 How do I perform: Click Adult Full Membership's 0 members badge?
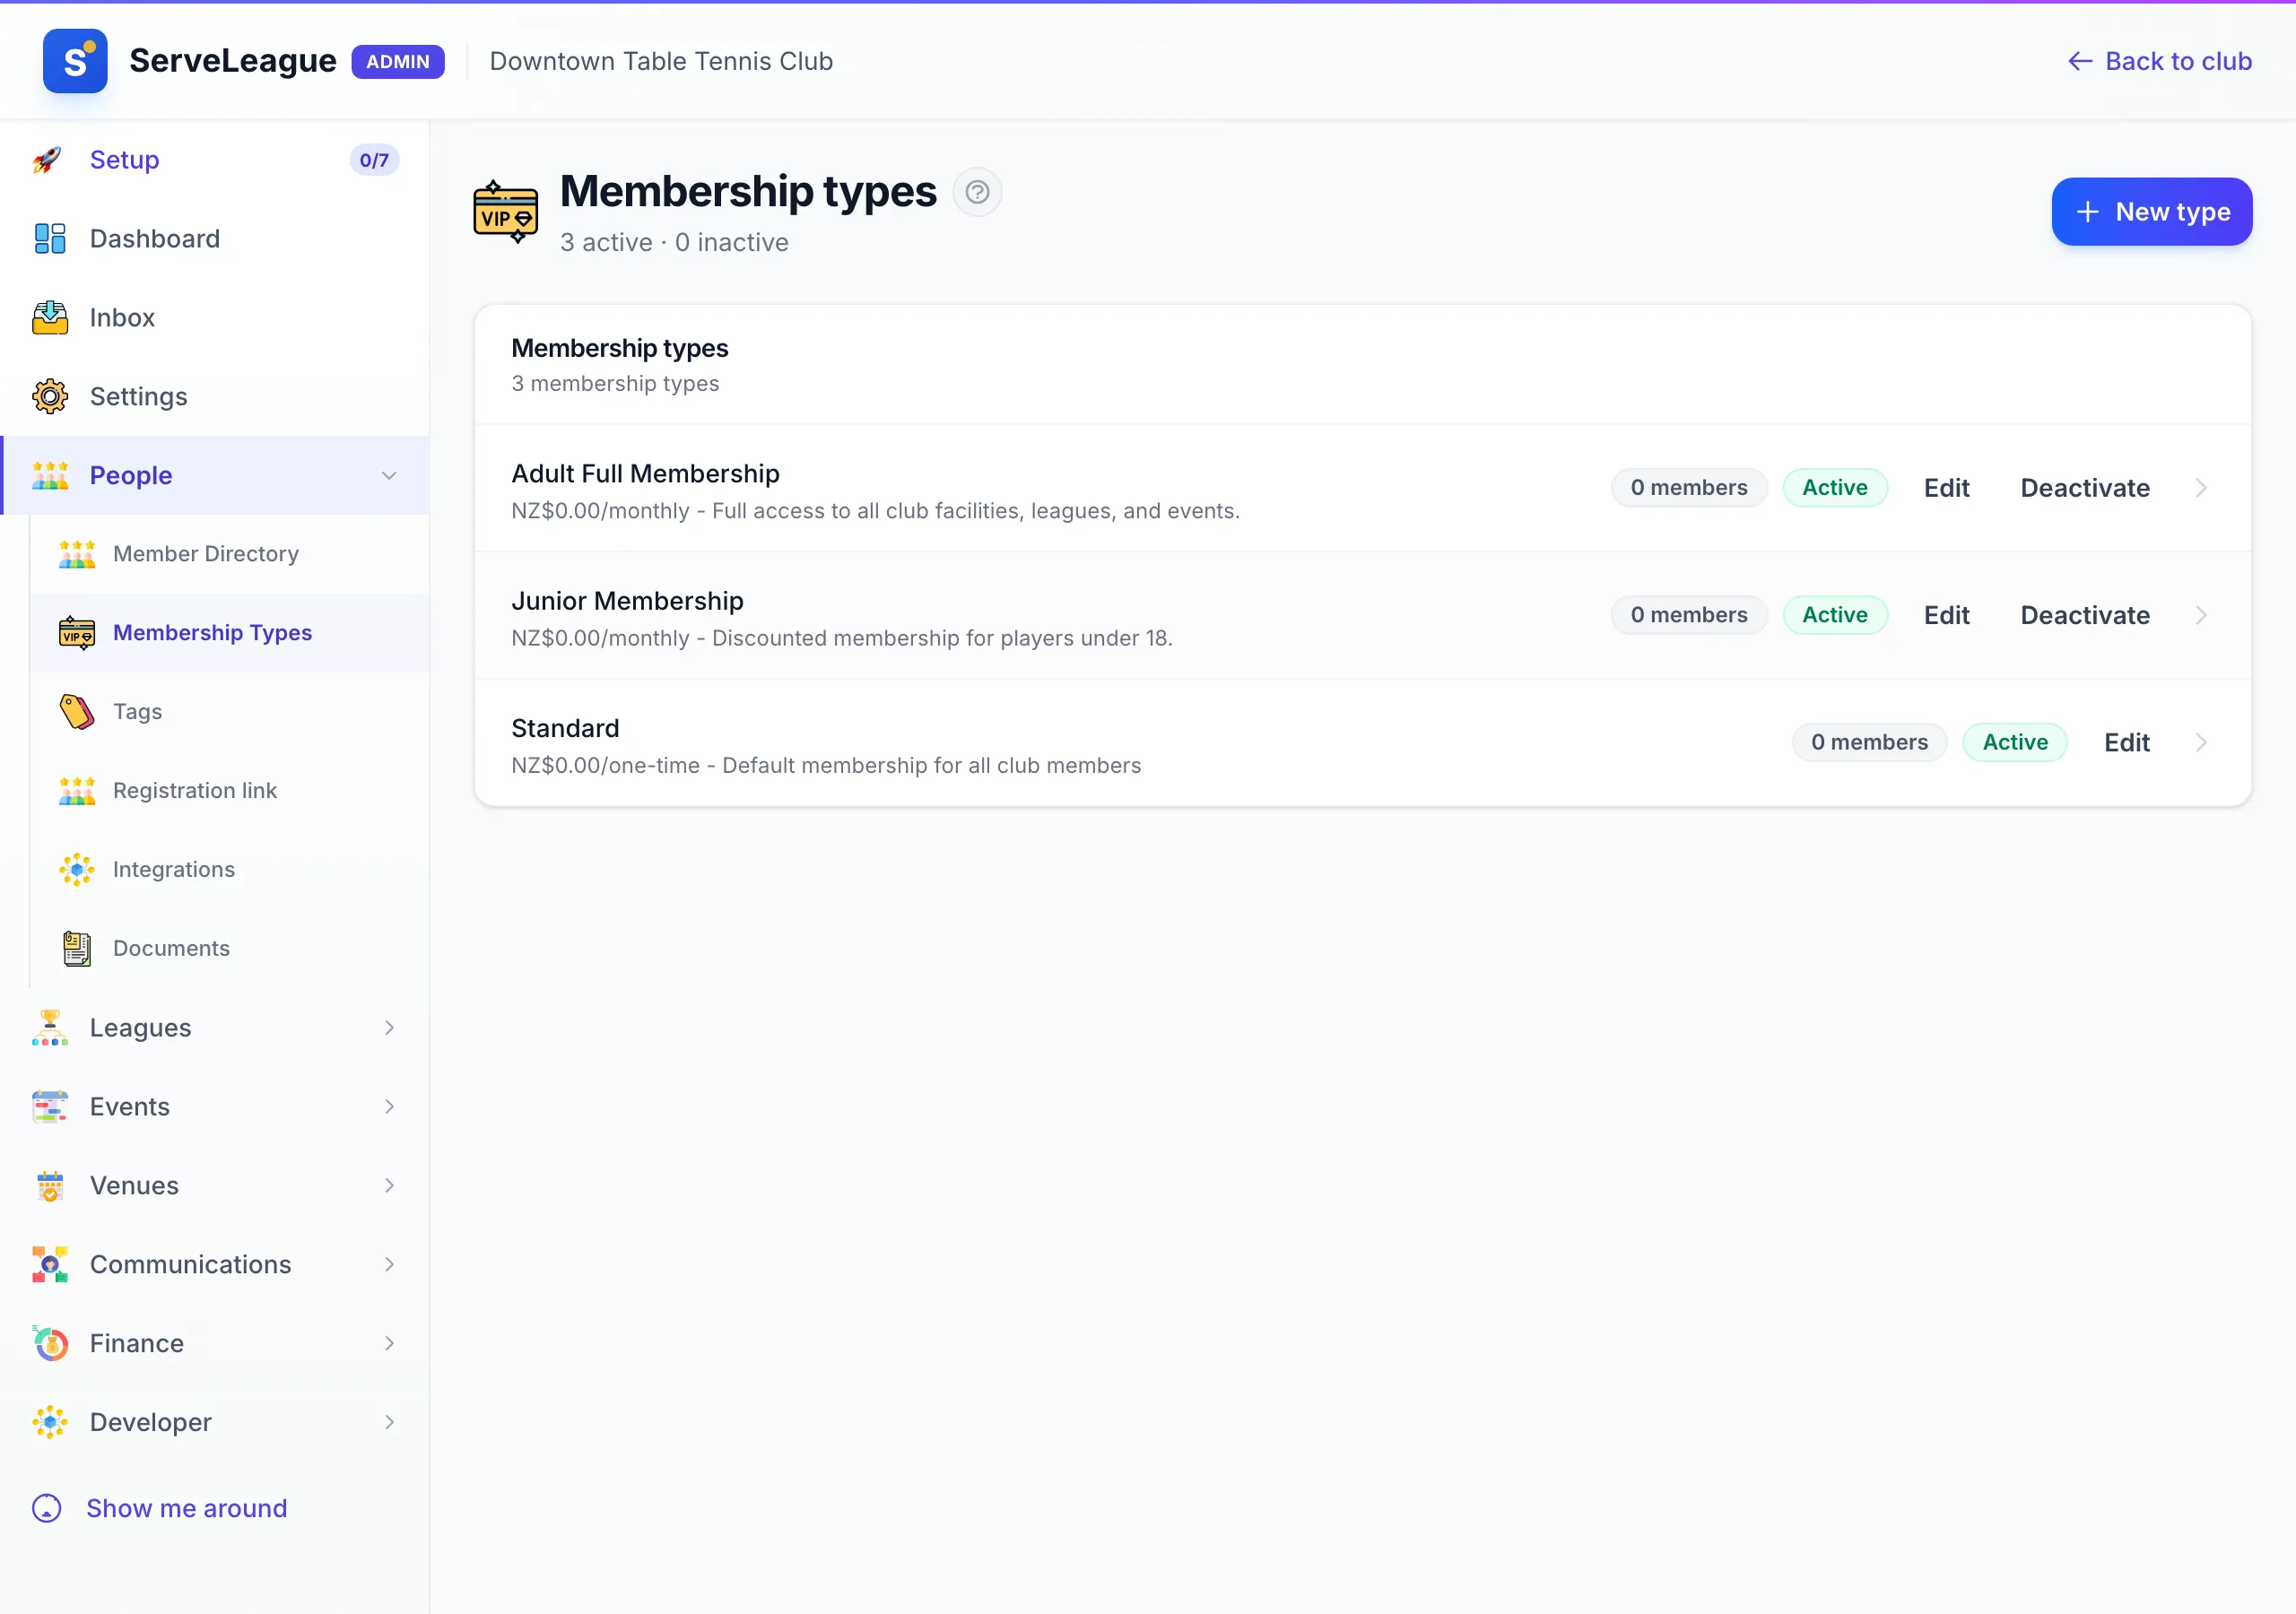[1689, 488]
